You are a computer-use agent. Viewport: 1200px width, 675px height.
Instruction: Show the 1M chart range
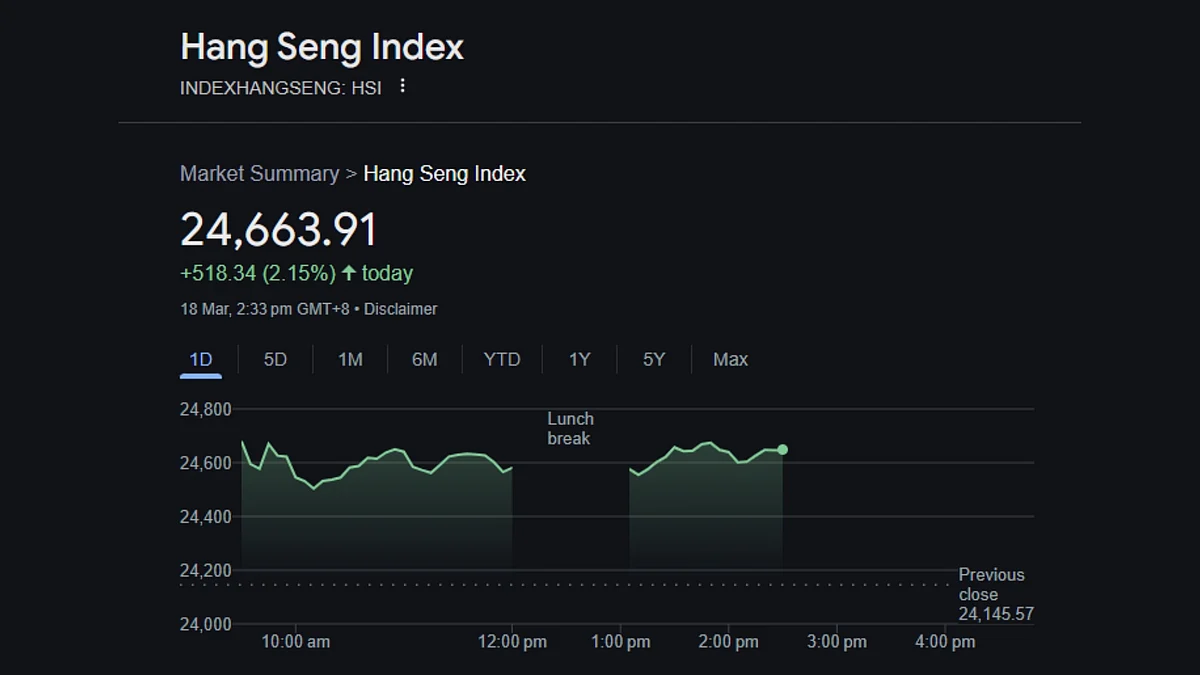(x=350, y=359)
